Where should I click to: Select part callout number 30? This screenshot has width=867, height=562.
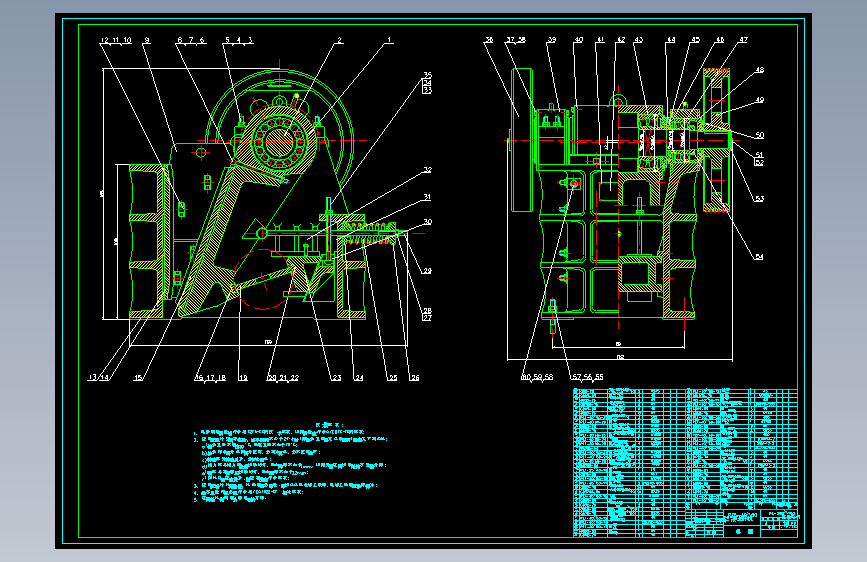click(427, 222)
